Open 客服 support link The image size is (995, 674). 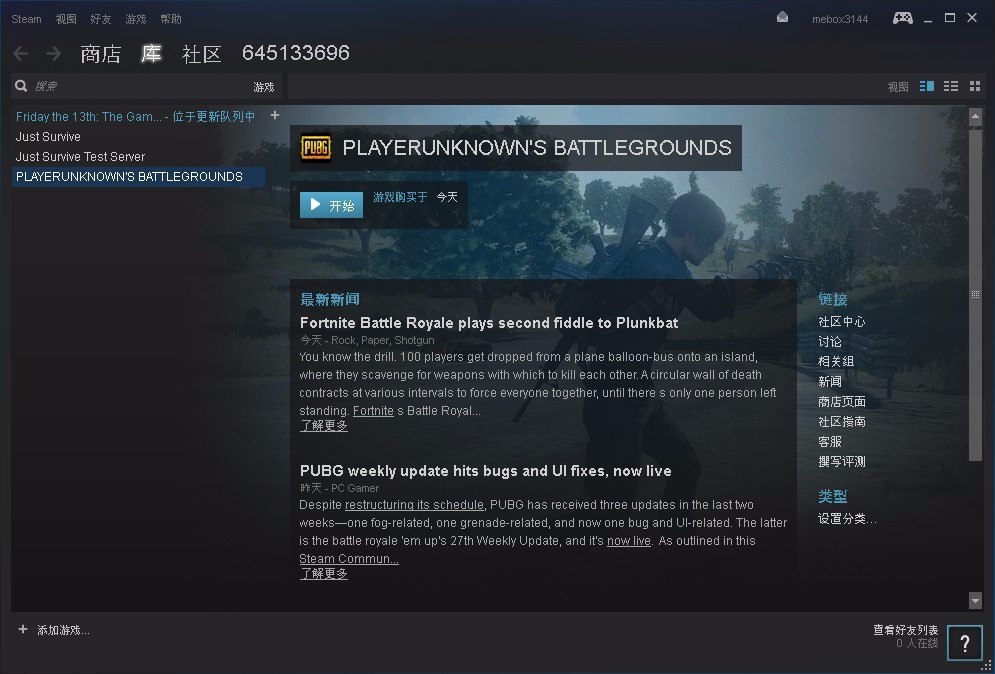click(830, 442)
